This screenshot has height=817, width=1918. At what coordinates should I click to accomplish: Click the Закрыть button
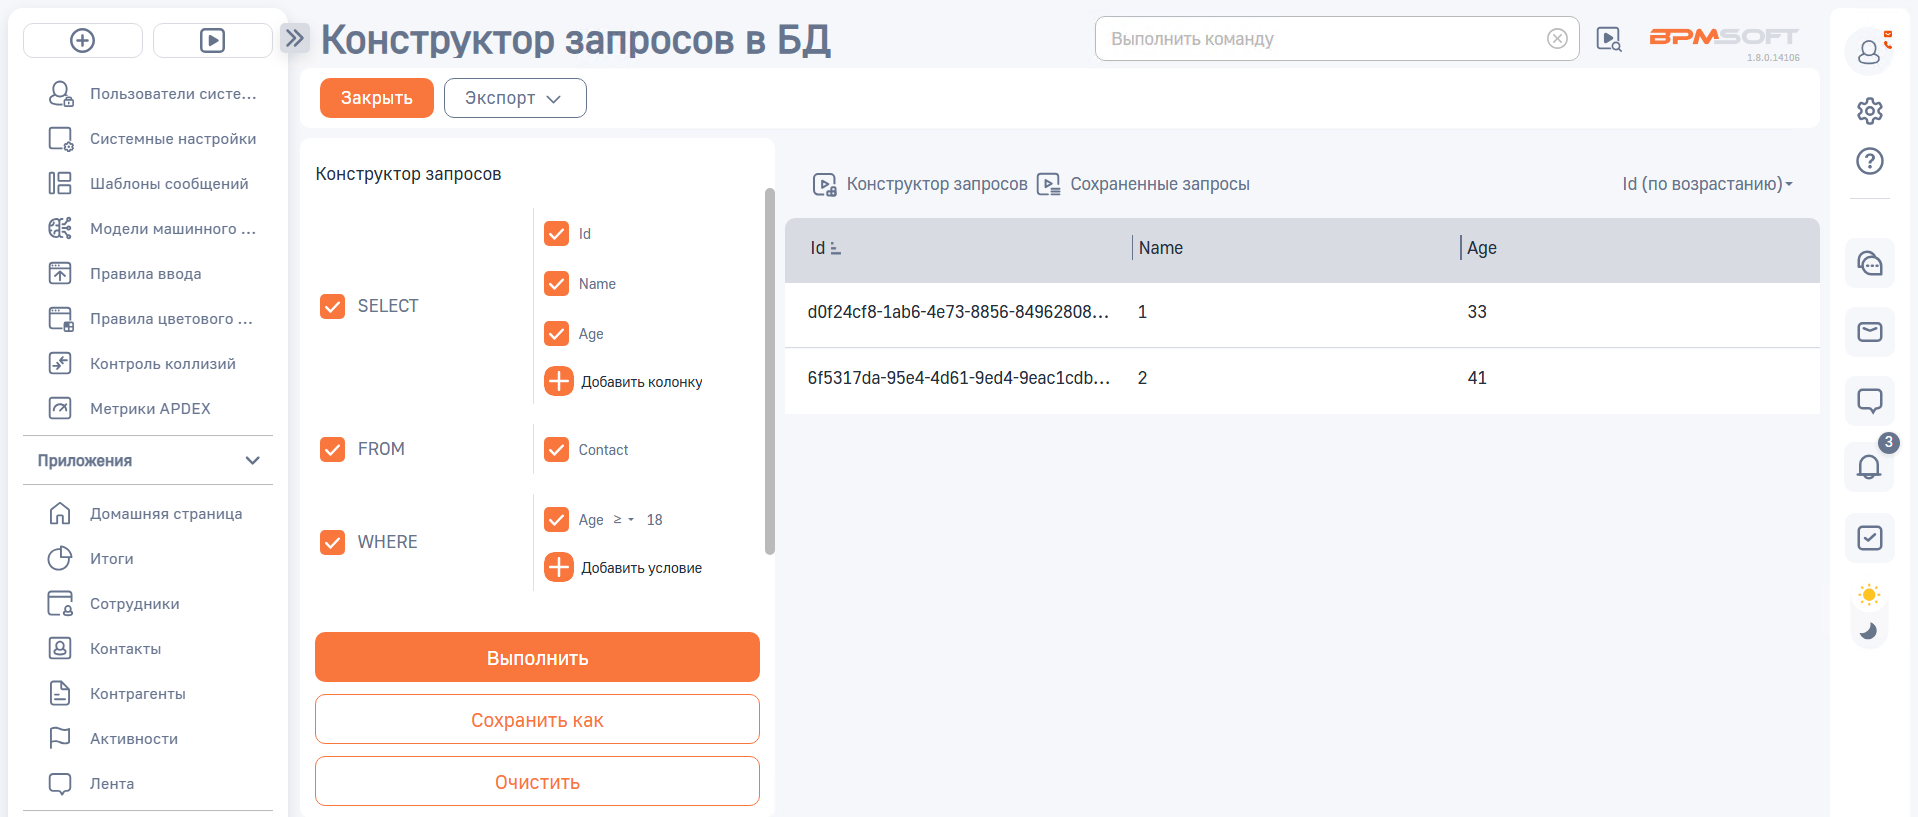pyautogui.click(x=377, y=98)
